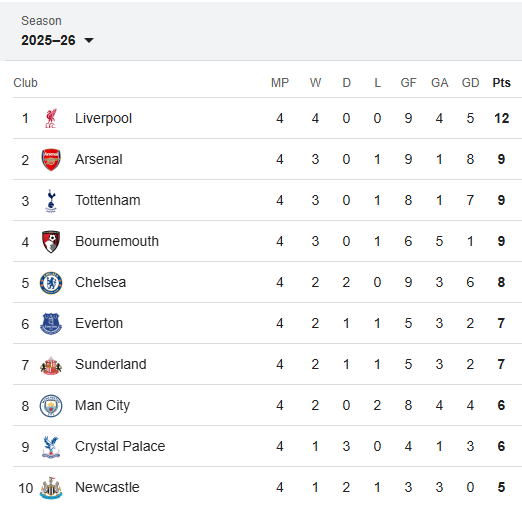Open the Liverpool team link
522x506 pixels.
(103, 118)
